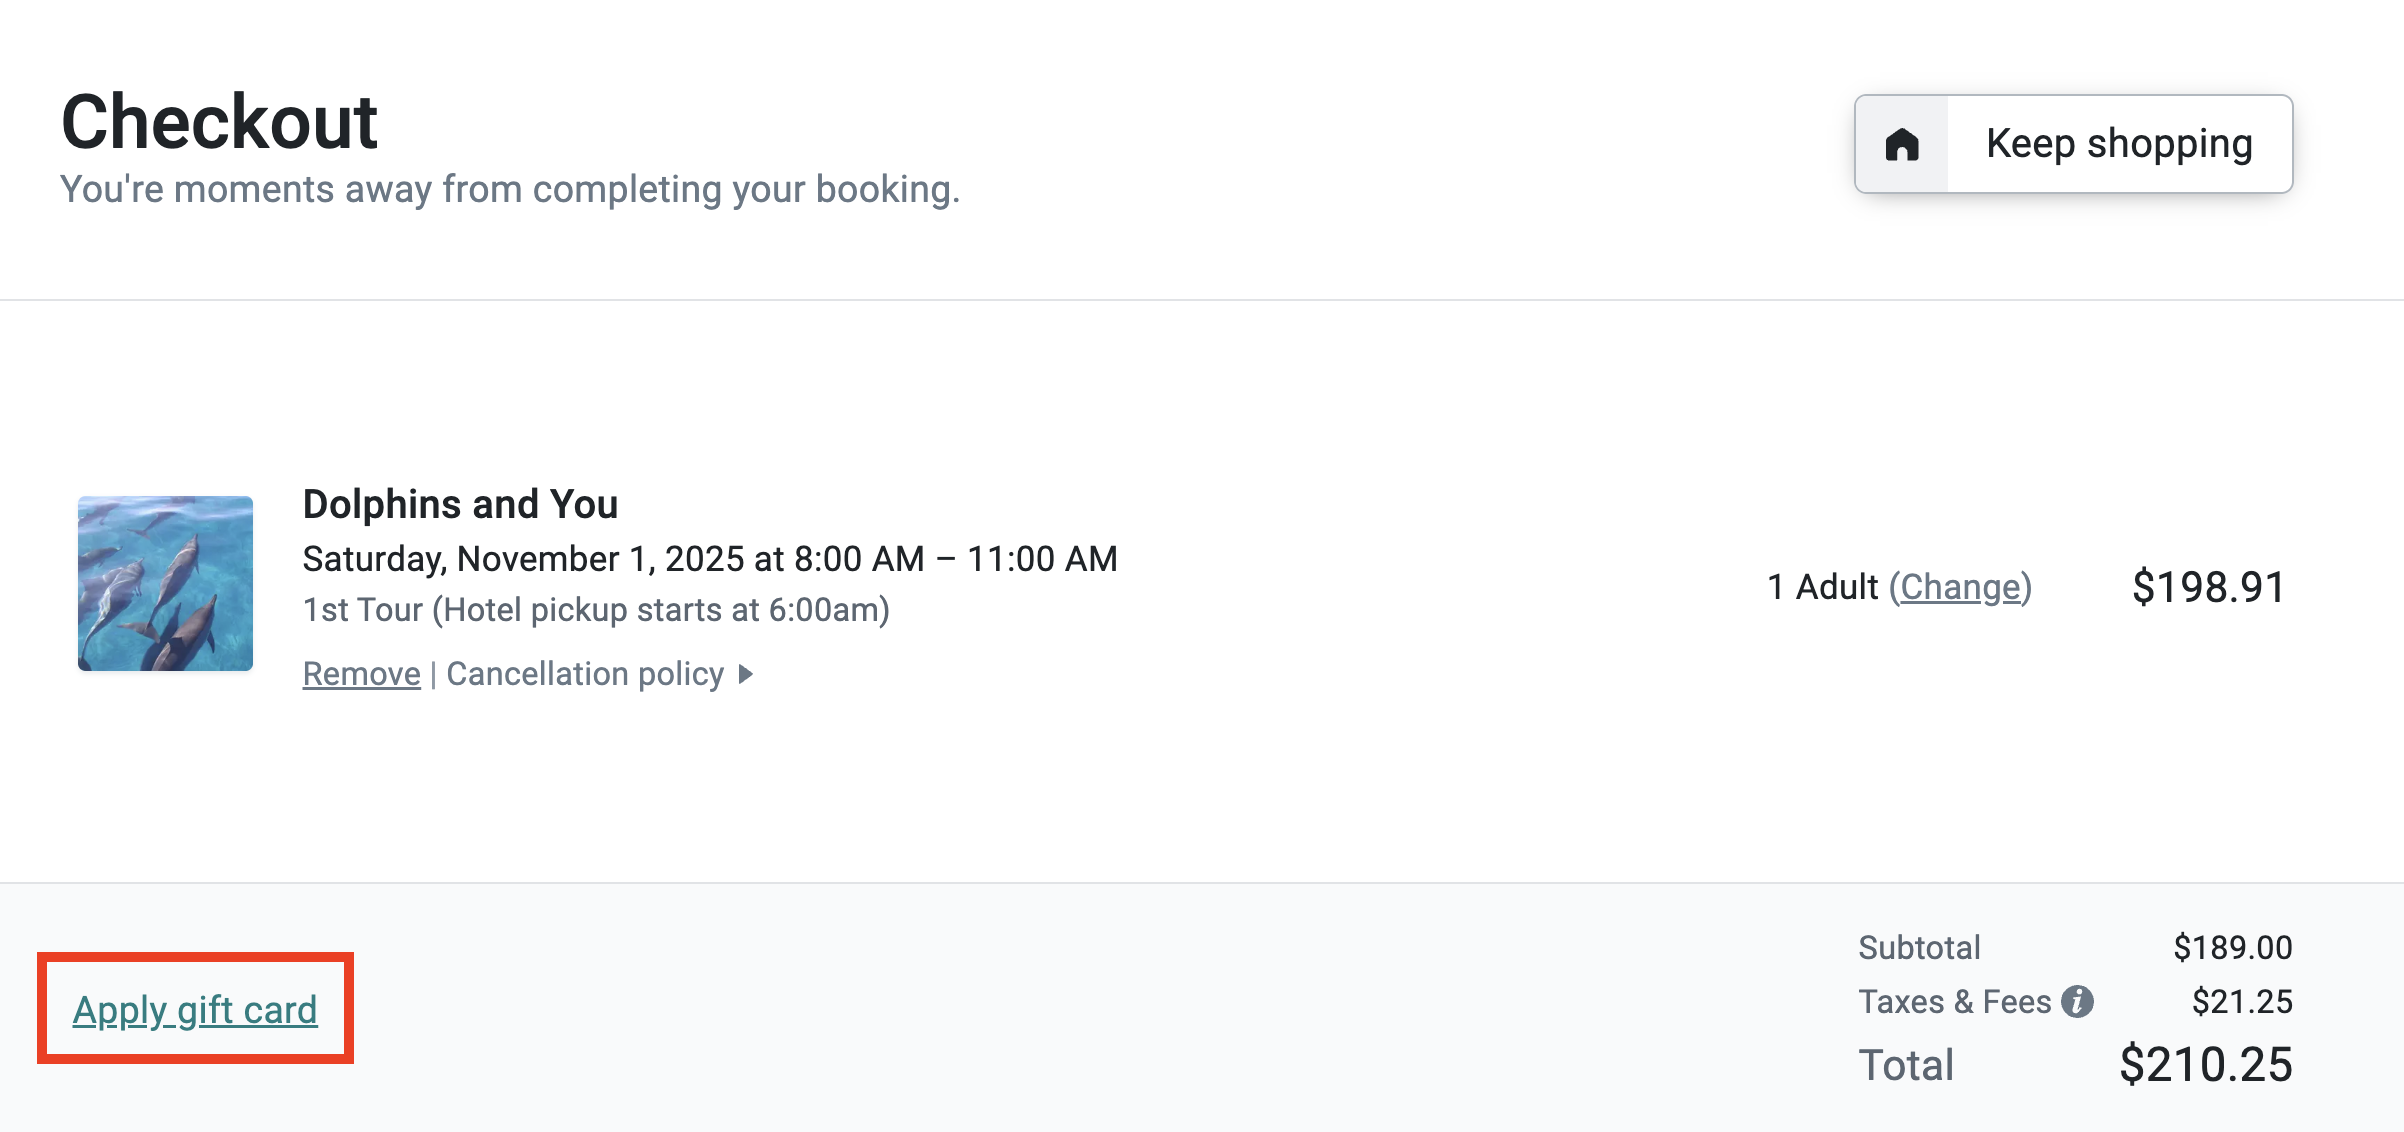Click the 1 Adult quantity text
Viewport: 2404px width, 1132px height.
[x=1822, y=587]
